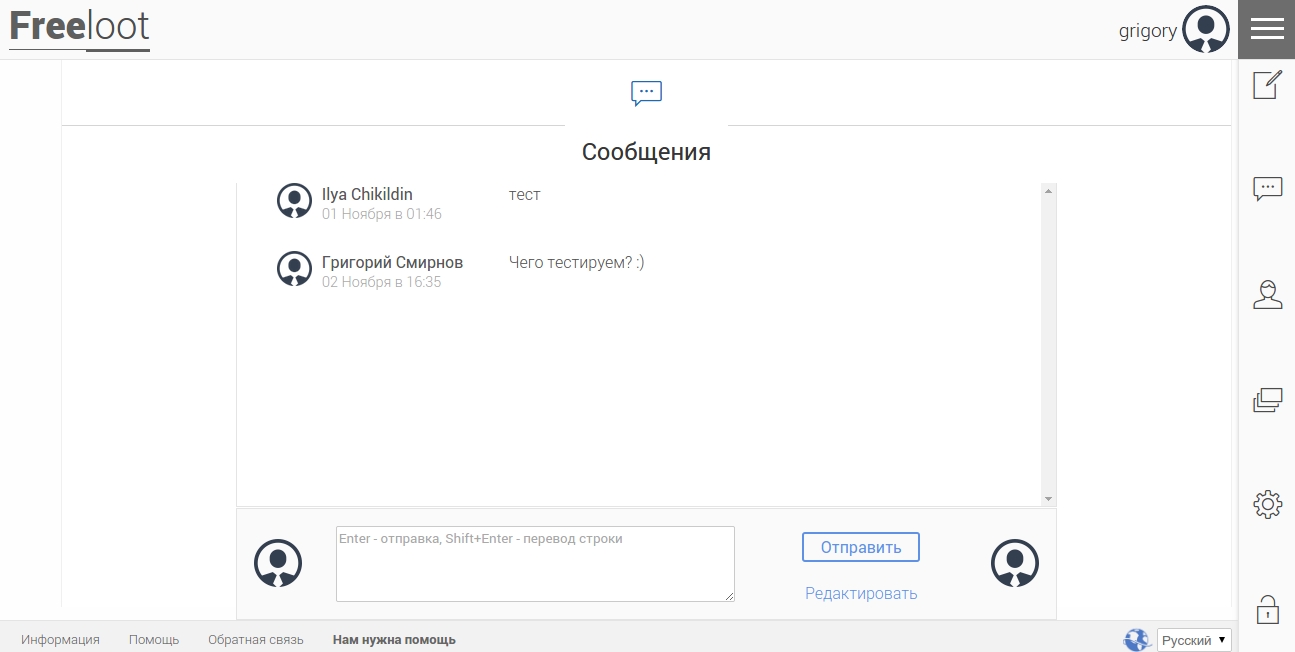Click the message text 'тест'
The image size is (1295, 652).
[524, 195]
